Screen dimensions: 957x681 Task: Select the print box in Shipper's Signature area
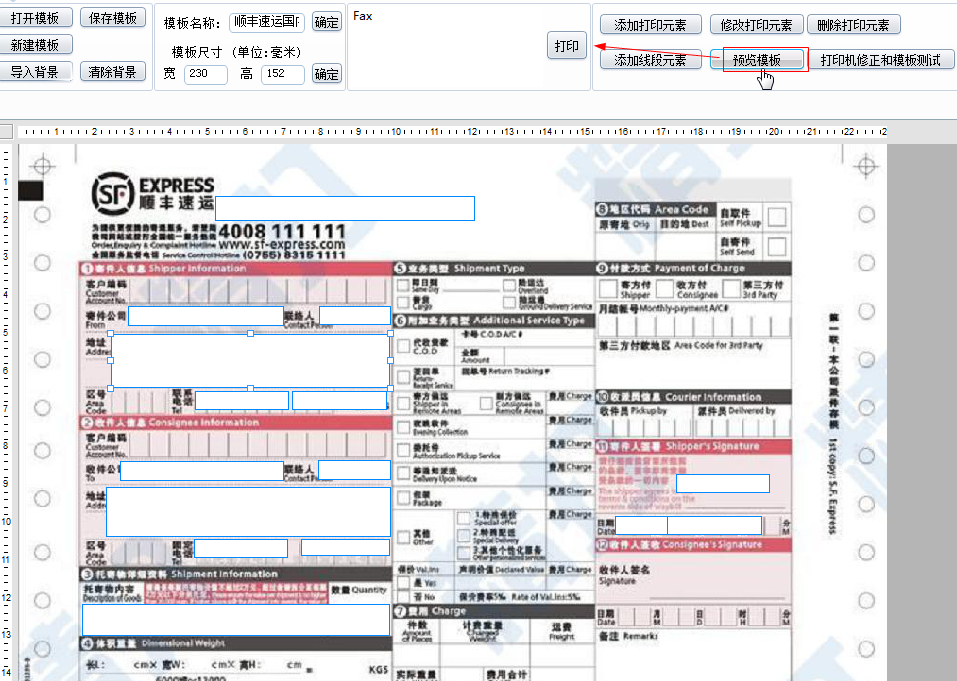pos(723,483)
